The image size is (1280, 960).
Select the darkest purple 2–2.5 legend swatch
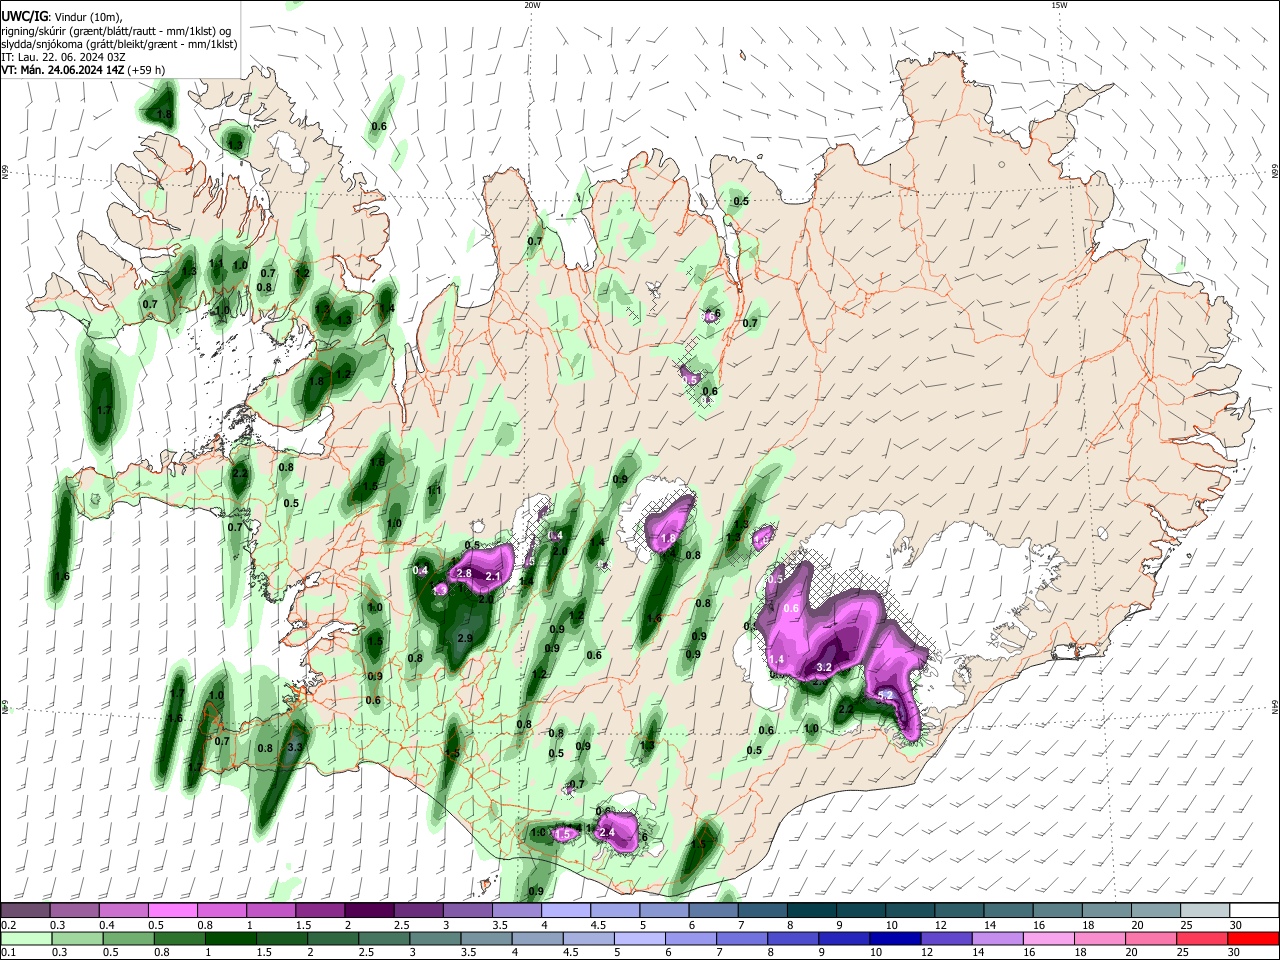pyautogui.click(x=369, y=911)
